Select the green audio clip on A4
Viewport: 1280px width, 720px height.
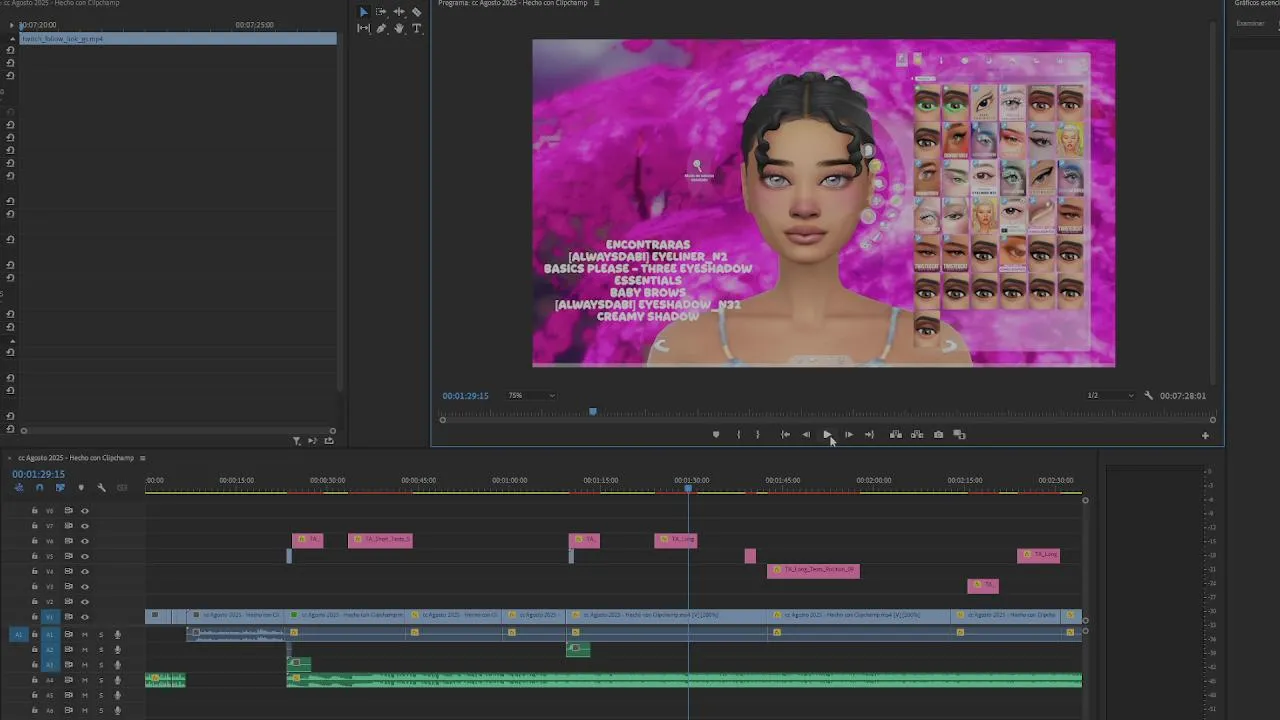684,680
